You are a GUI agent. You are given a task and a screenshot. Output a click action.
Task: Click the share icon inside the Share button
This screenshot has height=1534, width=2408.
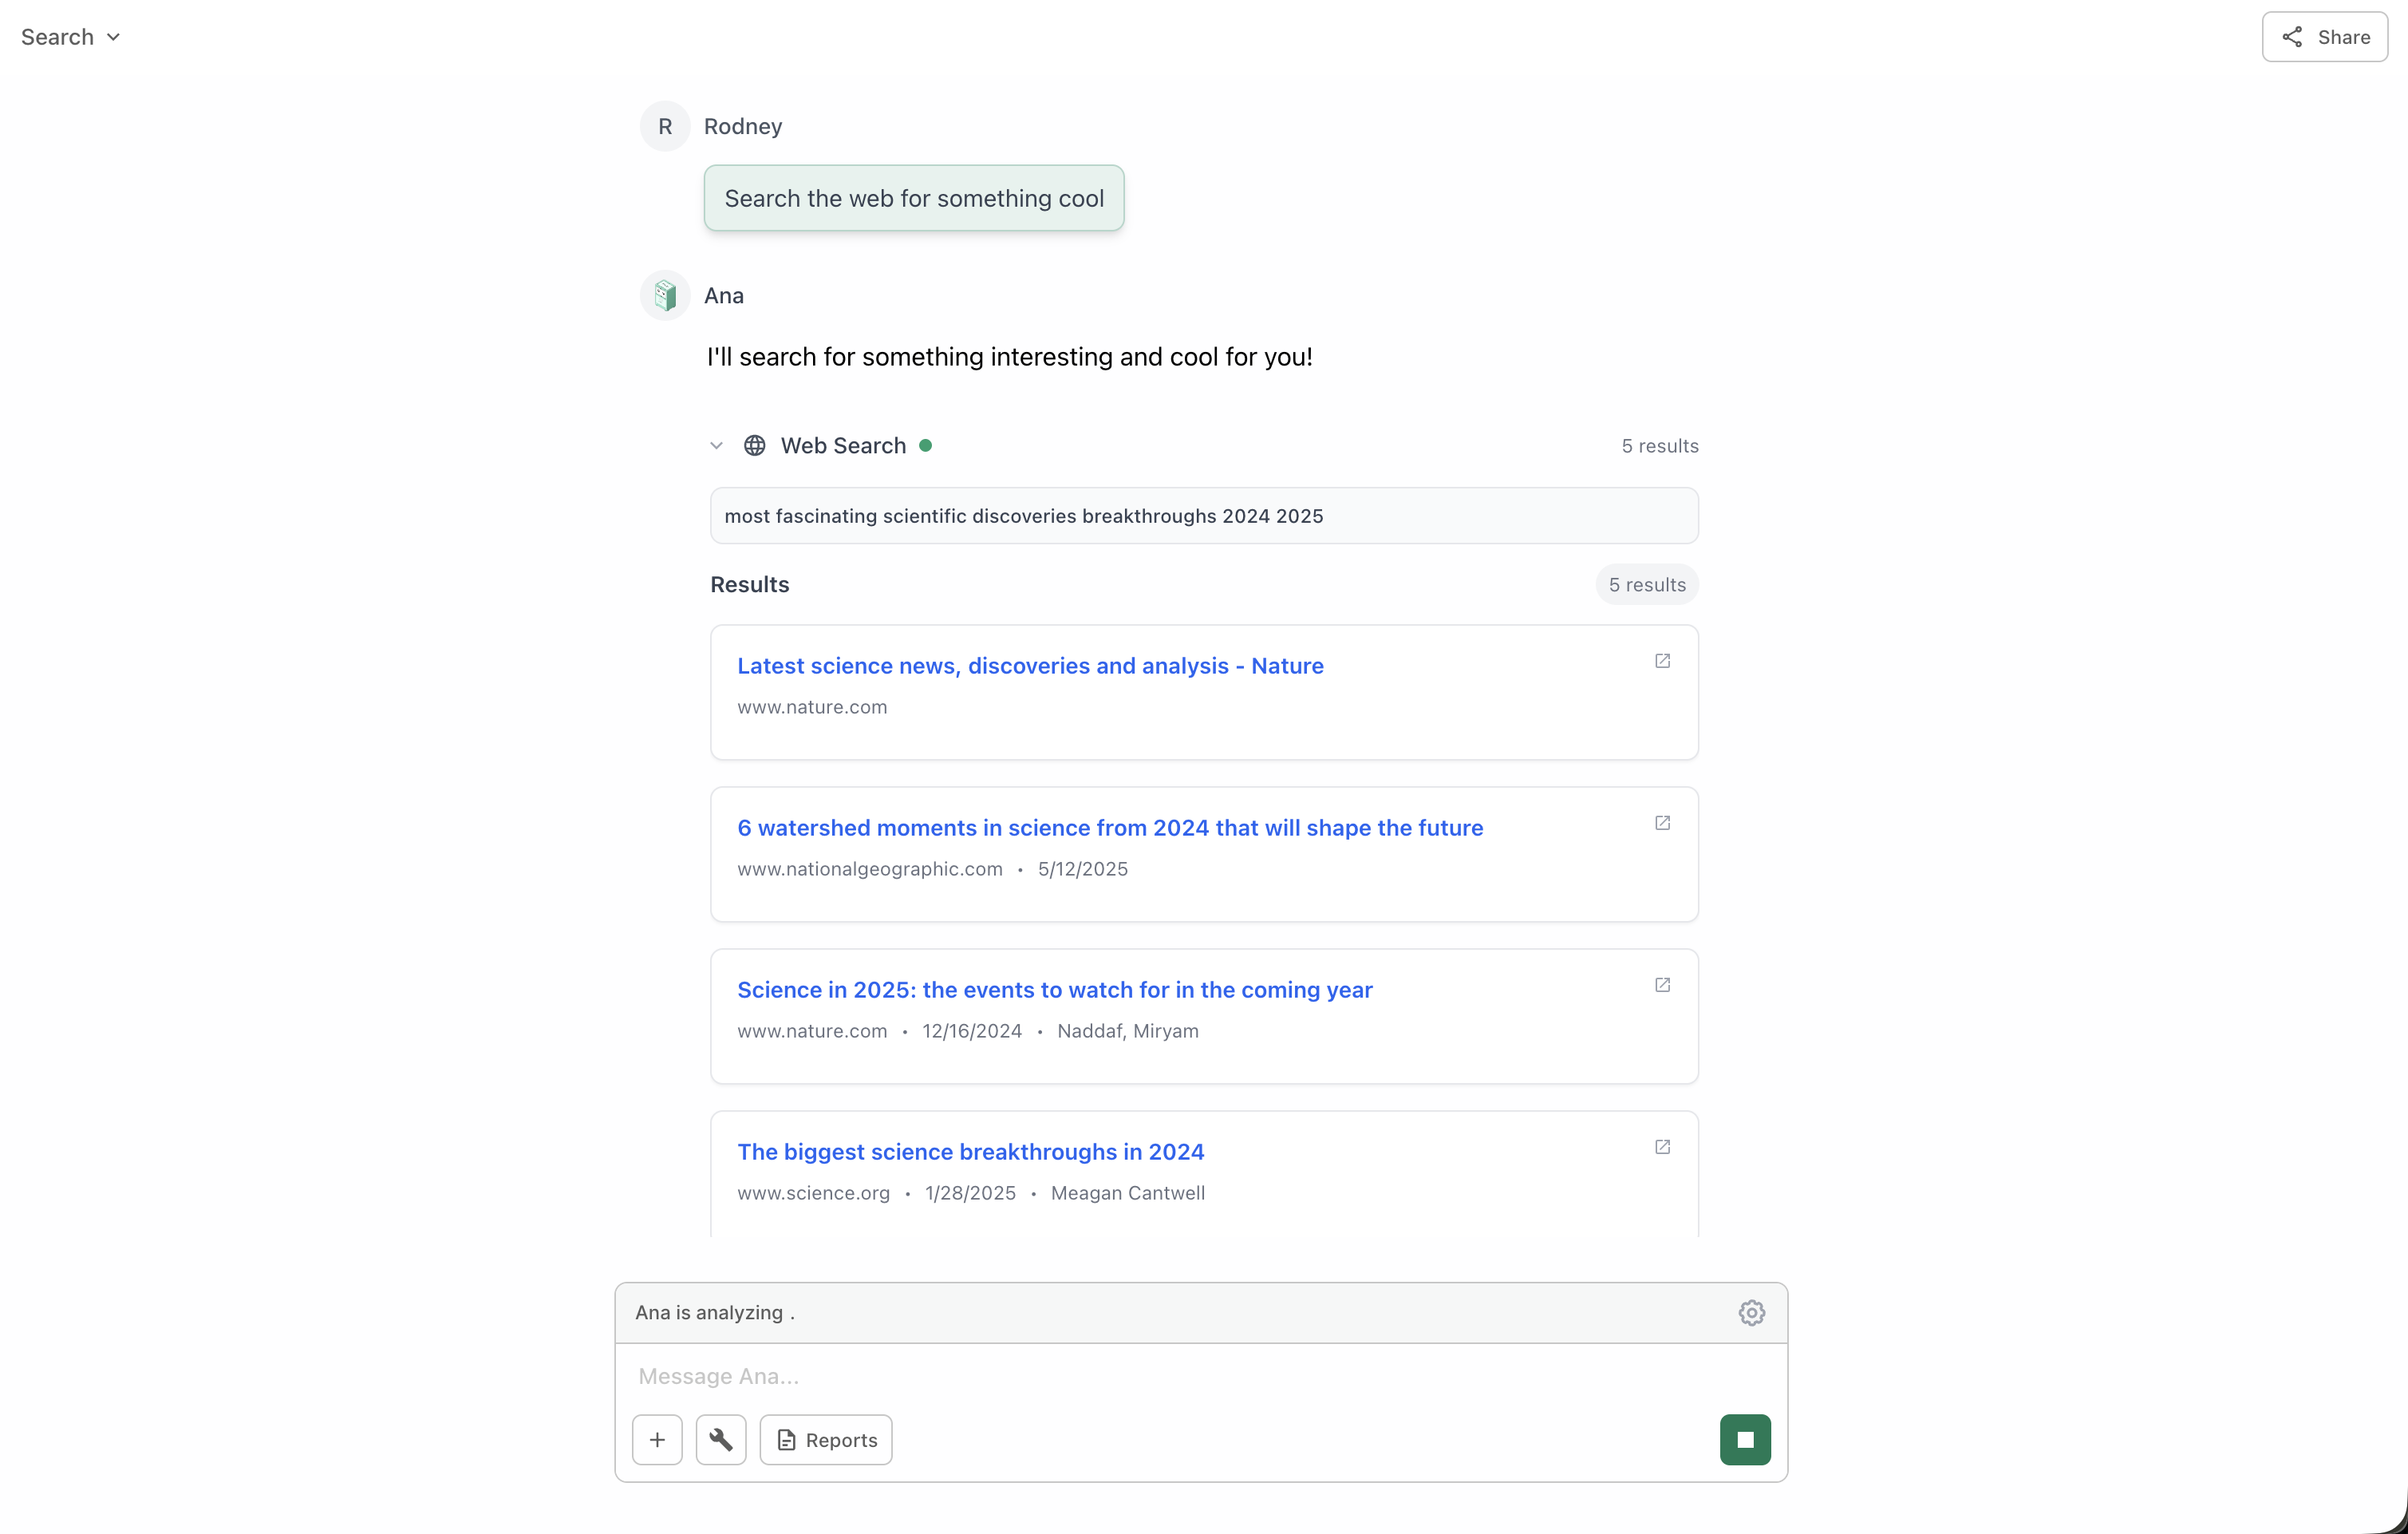click(2292, 36)
